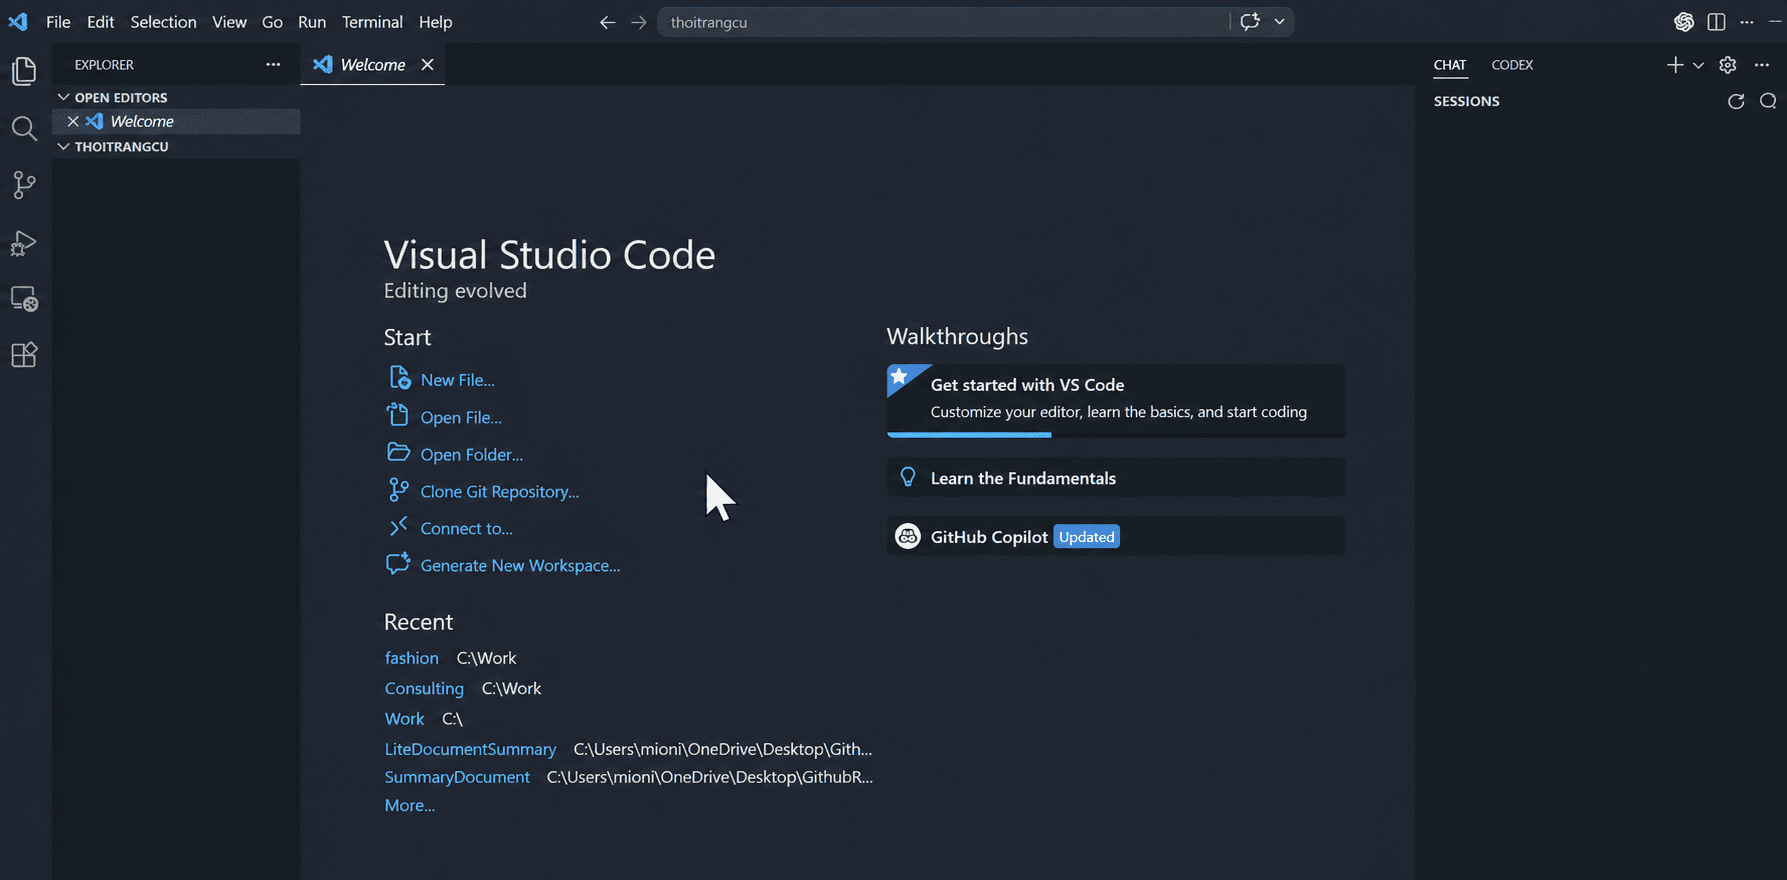Close Welcome in Open Editors list
Image resolution: width=1787 pixels, height=880 pixels.
click(73, 121)
